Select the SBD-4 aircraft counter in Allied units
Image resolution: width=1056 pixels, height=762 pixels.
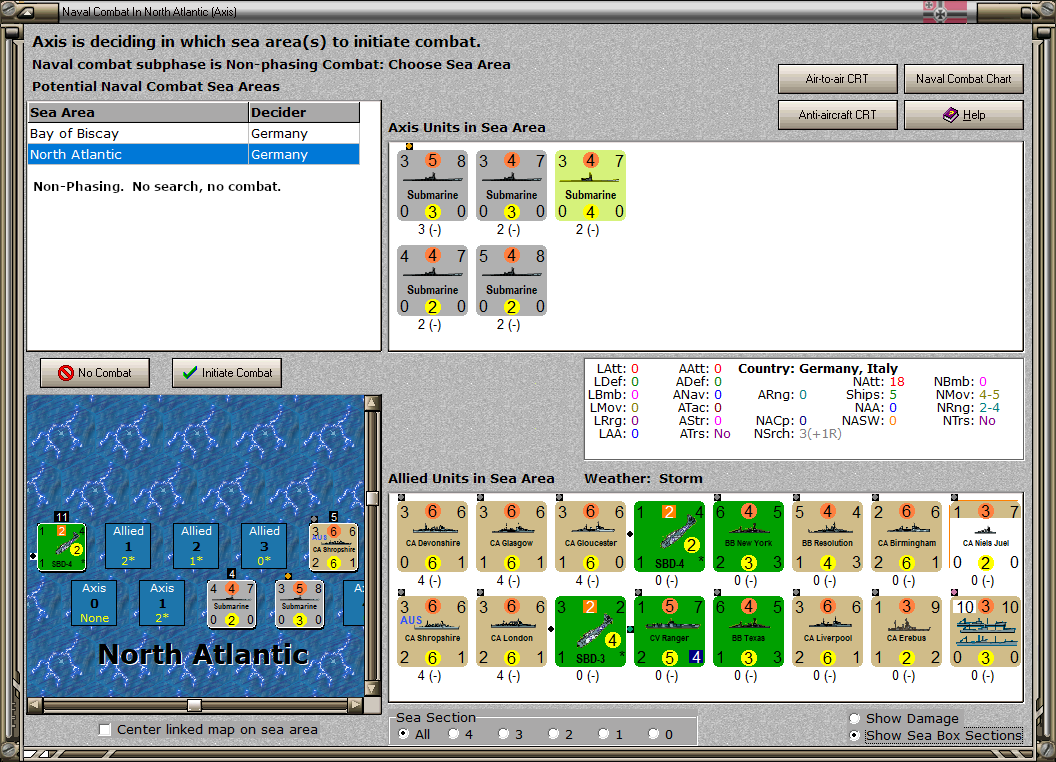pyautogui.click(x=669, y=536)
